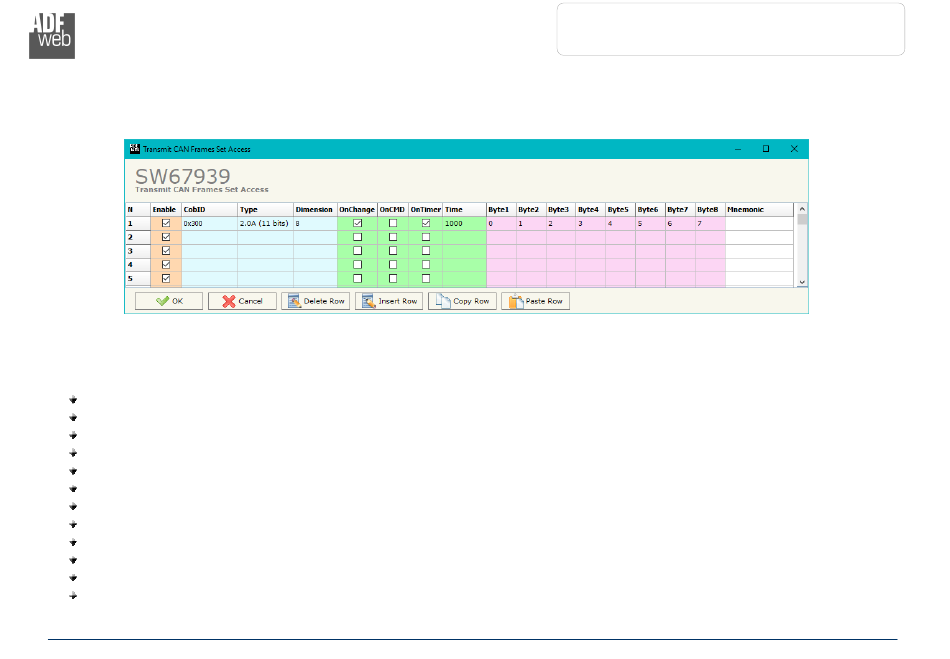Select the Type cell showing 2.0A (11 bits)
This screenshot has width=950, height=659.
(x=265, y=224)
